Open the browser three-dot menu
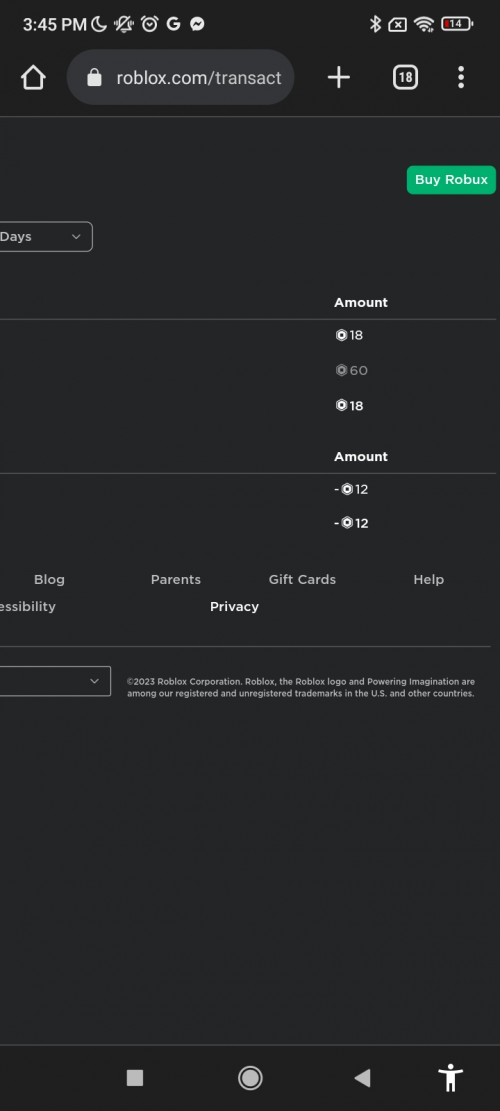 pyautogui.click(x=461, y=77)
